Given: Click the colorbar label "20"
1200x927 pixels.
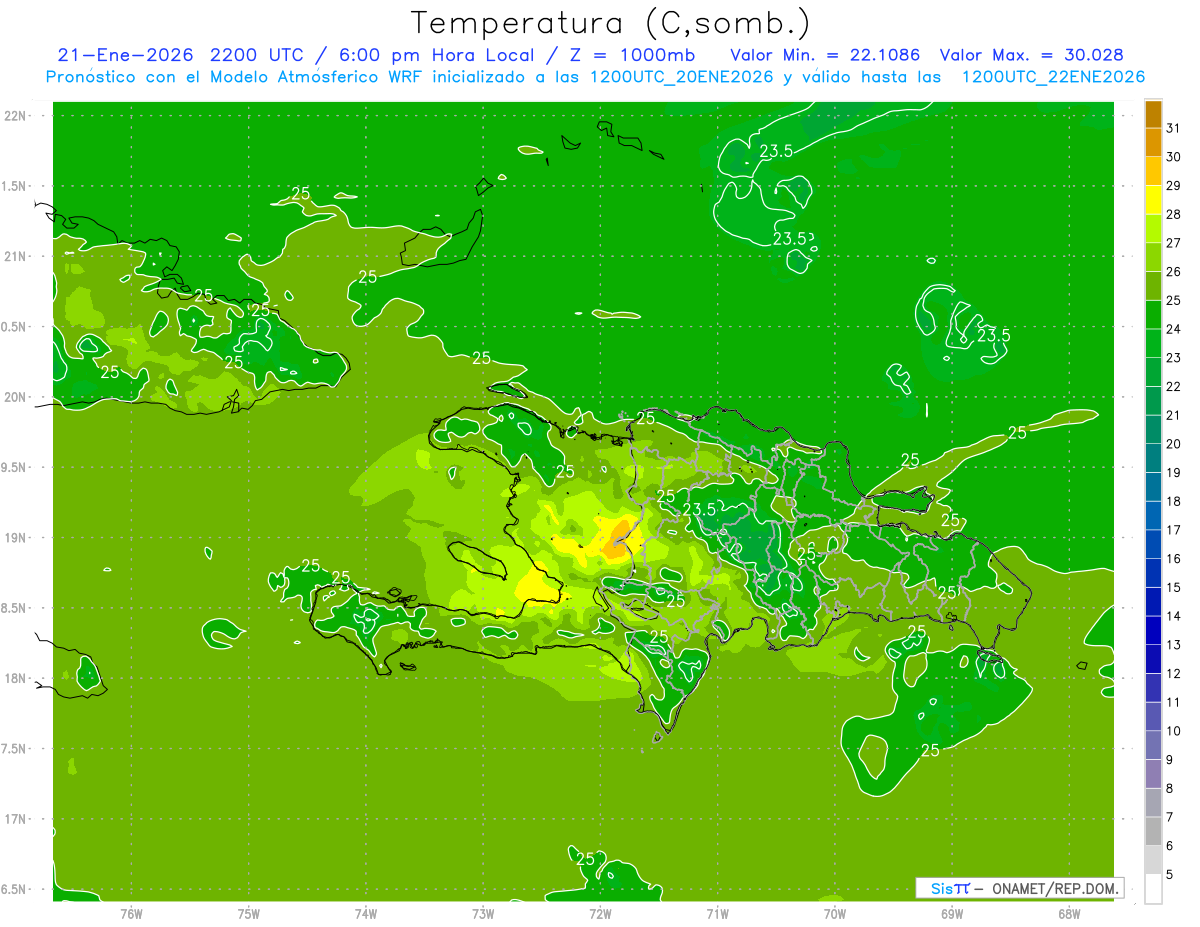Looking at the screenshot, I should (x=1174, y=444).
